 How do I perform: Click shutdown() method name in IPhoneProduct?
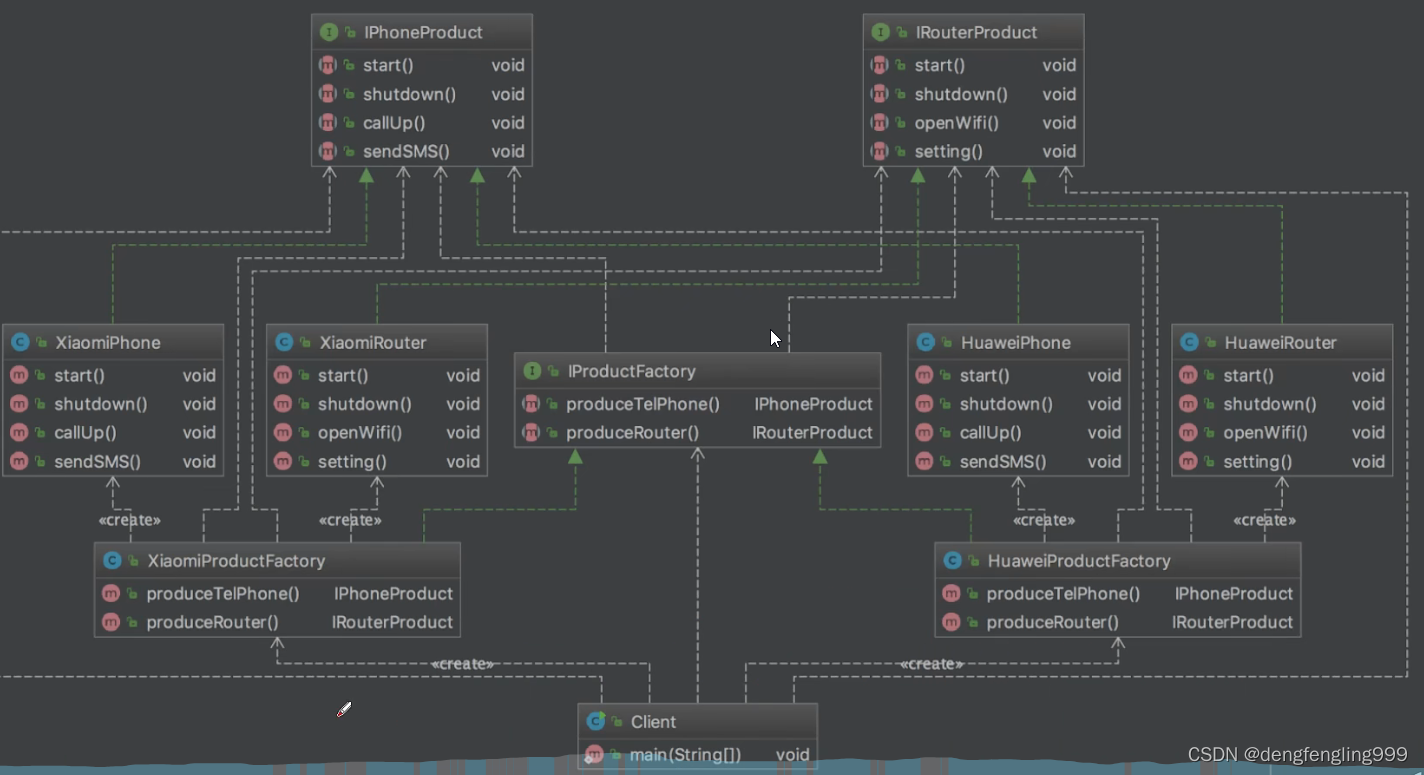(409, 94)
